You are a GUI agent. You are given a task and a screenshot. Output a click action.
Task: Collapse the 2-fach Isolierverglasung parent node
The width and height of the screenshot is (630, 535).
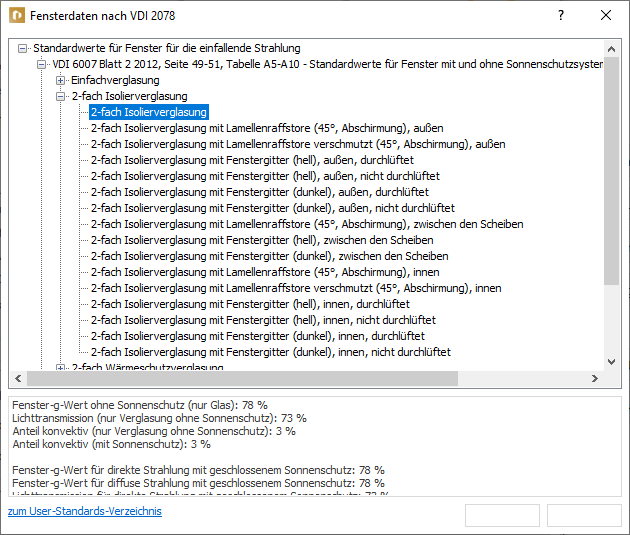click(x=60, y=96)
